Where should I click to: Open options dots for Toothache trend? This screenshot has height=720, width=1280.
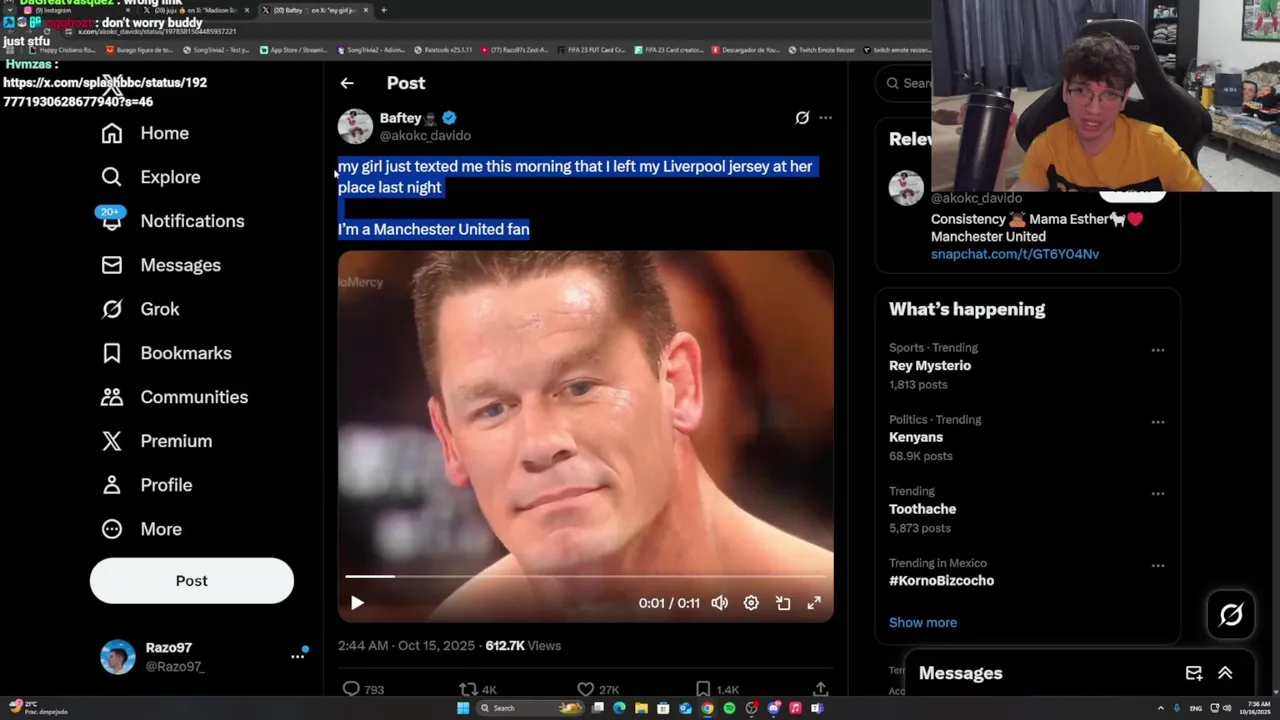click(1157, 494)
